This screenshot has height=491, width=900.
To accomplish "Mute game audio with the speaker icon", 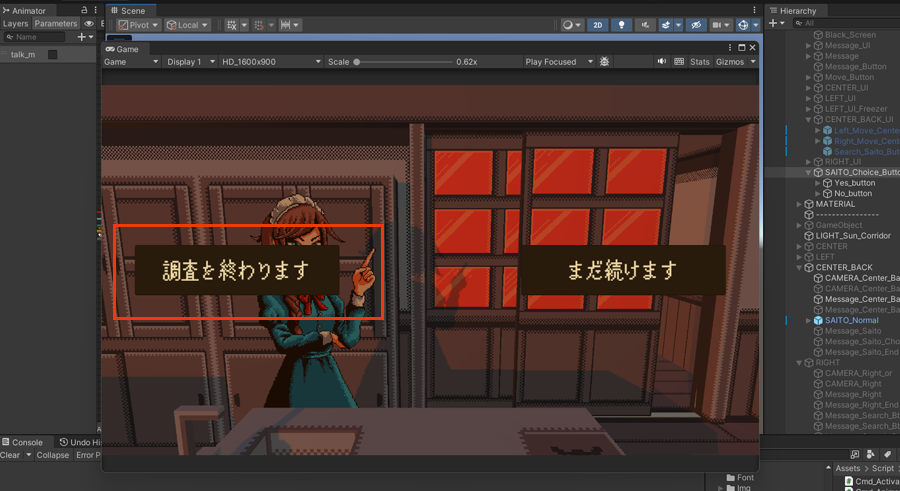I will coord(661,62).
